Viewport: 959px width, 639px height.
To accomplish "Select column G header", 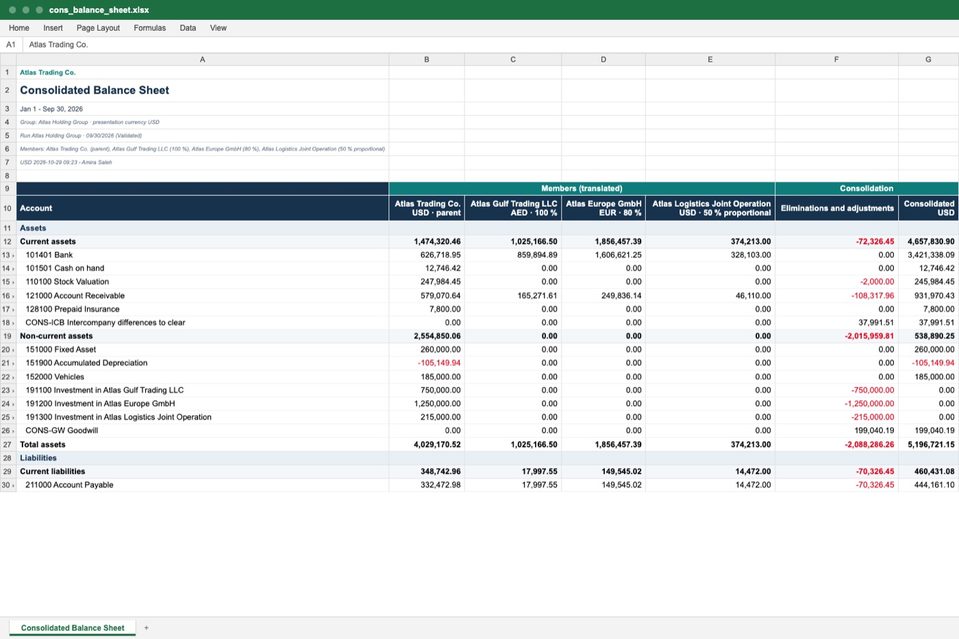I will point(928,59).
